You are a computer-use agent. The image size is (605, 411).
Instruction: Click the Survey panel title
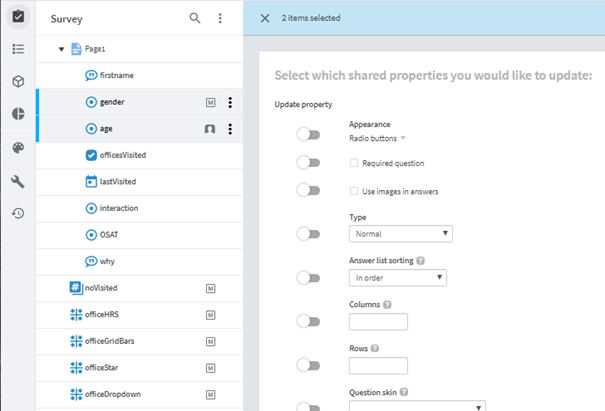click(66, 19)
